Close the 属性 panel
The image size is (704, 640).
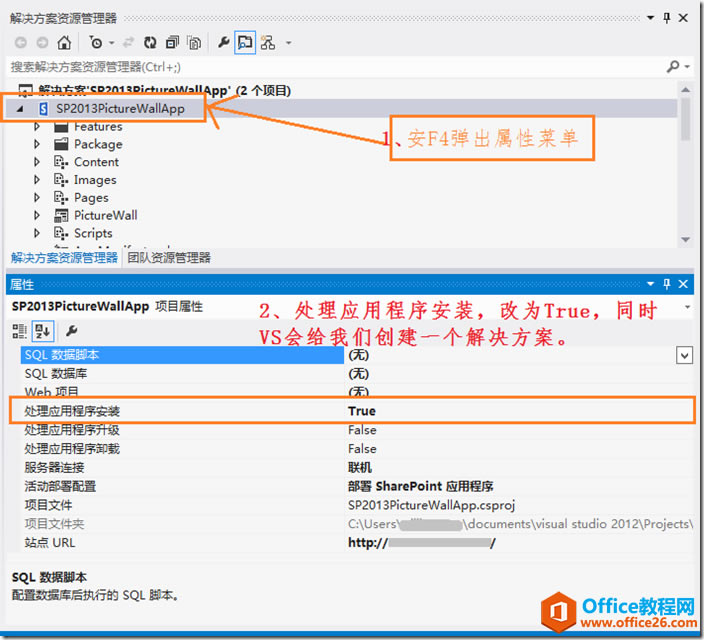pos(683,284)
